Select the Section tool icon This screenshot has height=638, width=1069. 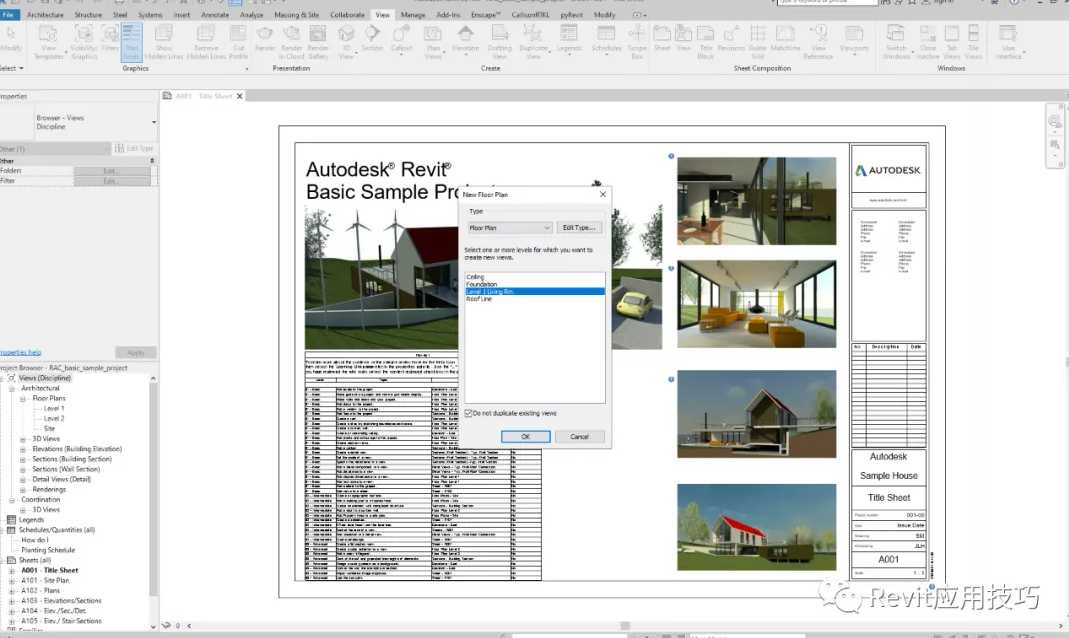pos(372,41)
